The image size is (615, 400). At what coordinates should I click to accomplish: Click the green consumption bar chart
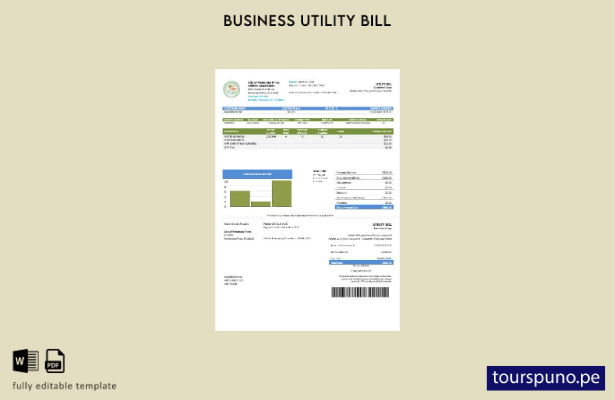coord(258,194)
